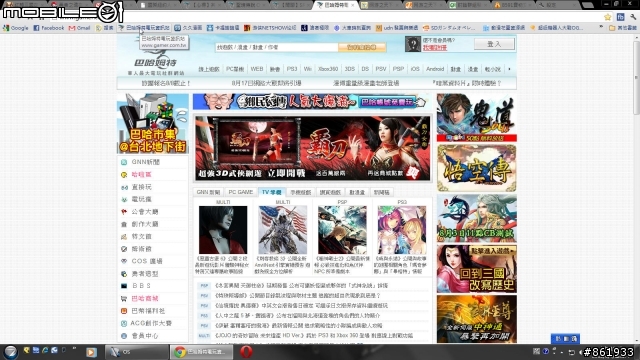Close the active Bahamut browser tab
The image size is (640, 360).
352,5
